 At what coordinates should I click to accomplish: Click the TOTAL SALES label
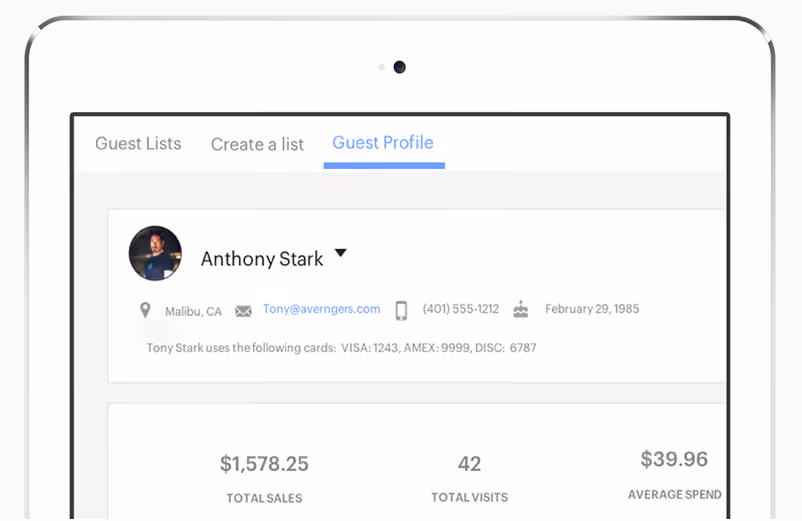(x=264, y=498)
